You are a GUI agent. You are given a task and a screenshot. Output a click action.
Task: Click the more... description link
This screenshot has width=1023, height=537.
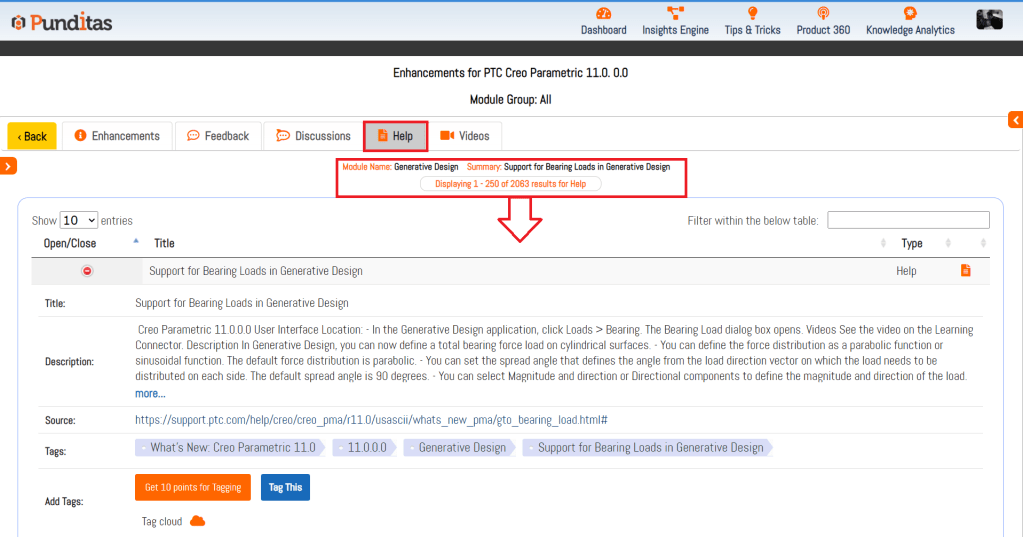click(150, 394)
